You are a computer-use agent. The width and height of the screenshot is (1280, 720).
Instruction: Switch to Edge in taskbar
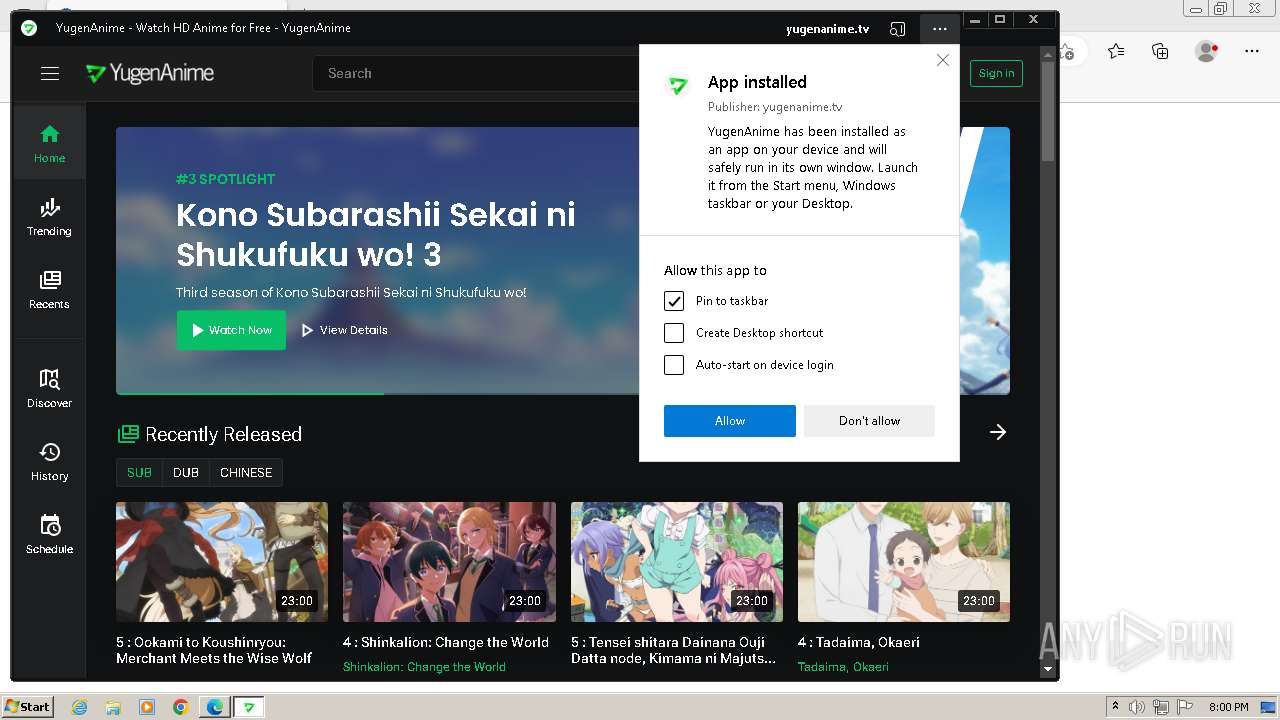click(215, 707)
